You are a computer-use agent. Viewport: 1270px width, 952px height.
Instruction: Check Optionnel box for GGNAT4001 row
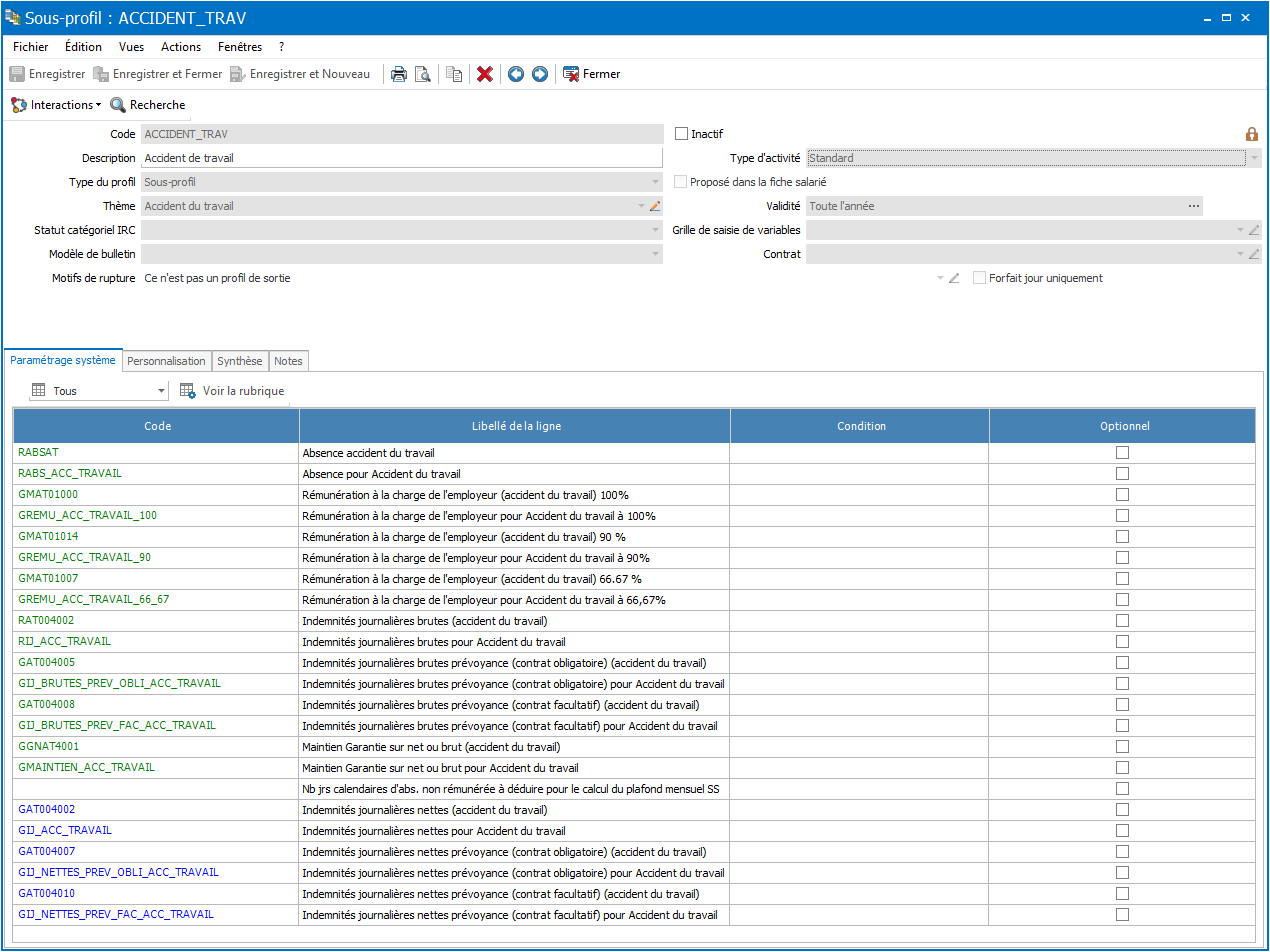(x=1122, y=747)
